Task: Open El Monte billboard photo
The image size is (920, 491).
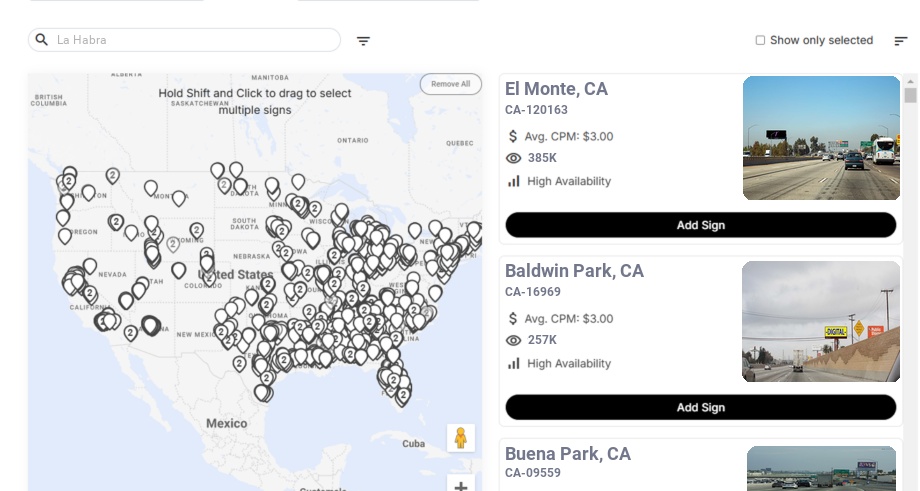Action: click(821, 138)
